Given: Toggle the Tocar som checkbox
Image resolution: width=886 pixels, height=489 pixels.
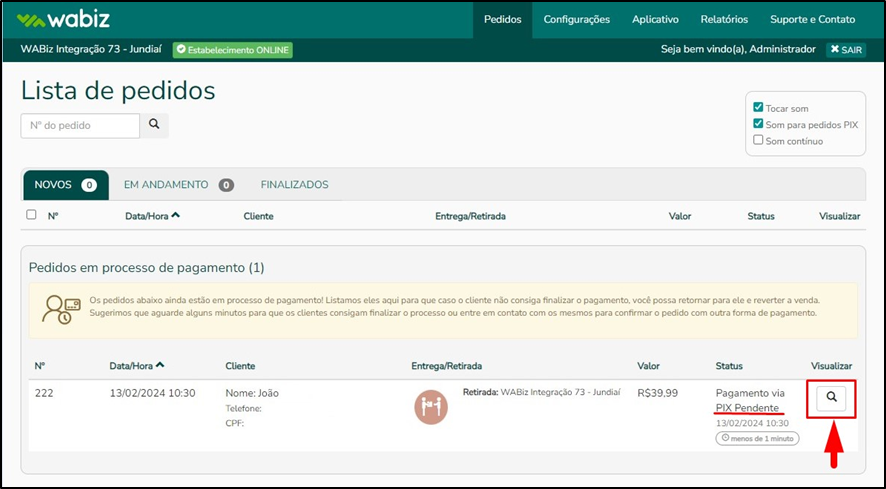Looking at the screenshot, I should [x=758, y=107].
